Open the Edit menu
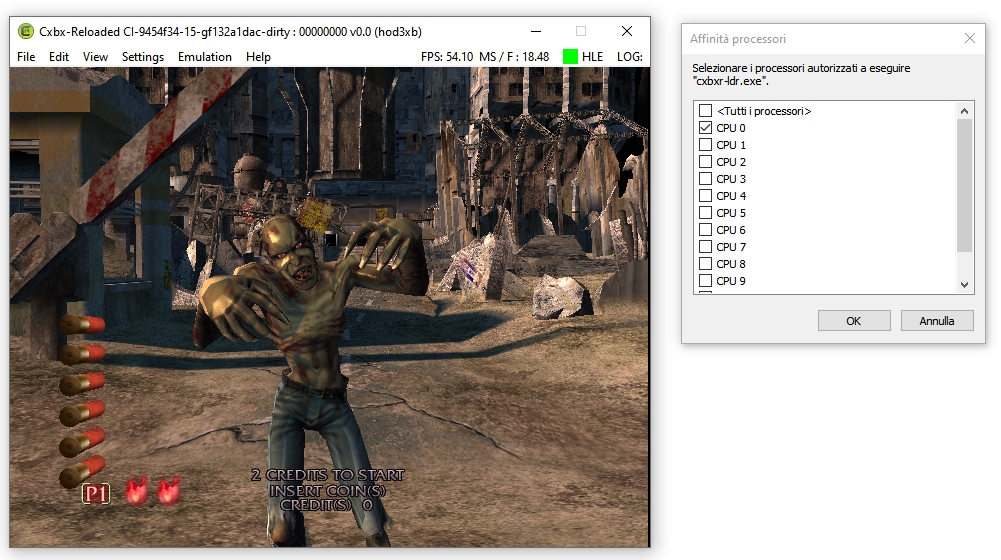Screen dimensions: 1001x560 59,57
